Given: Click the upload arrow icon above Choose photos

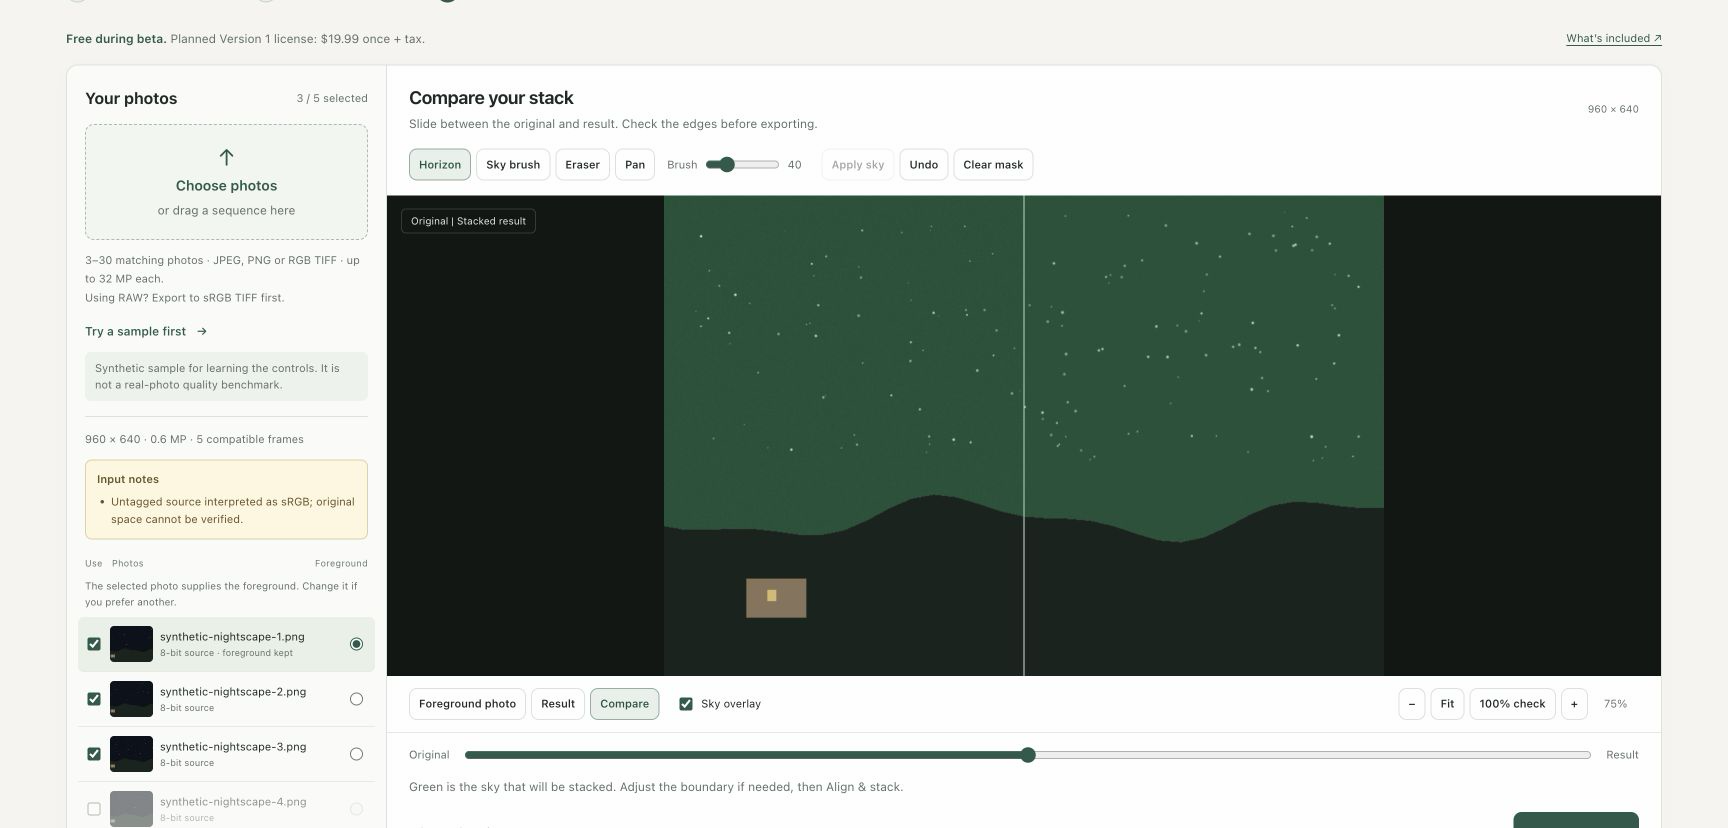Looking at the screenshot, I should [226, 157].
